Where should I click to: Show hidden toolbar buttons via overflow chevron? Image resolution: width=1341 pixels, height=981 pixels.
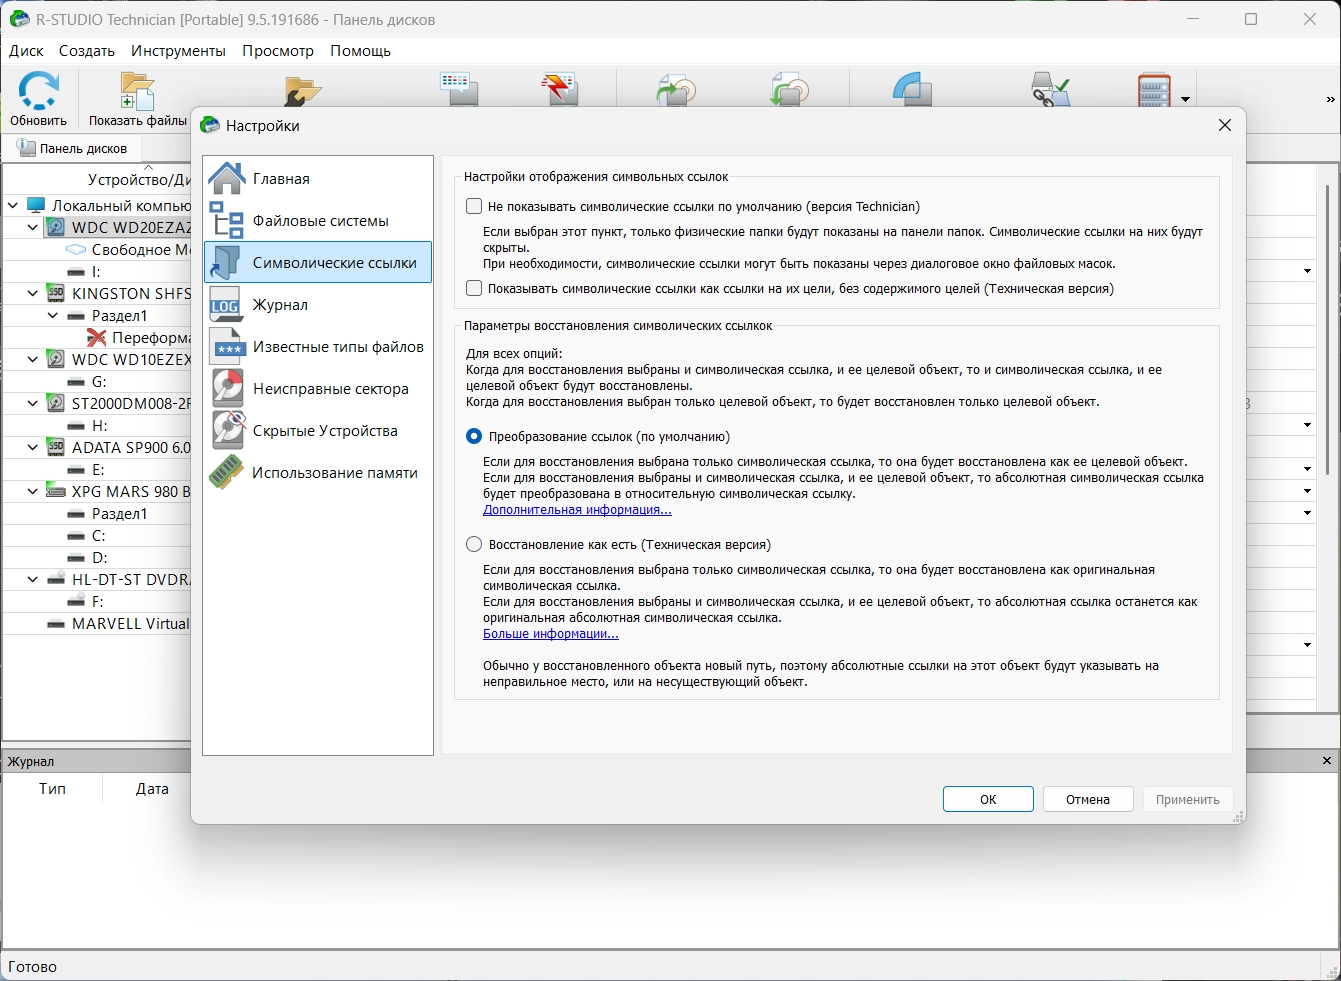point(1330,99)
